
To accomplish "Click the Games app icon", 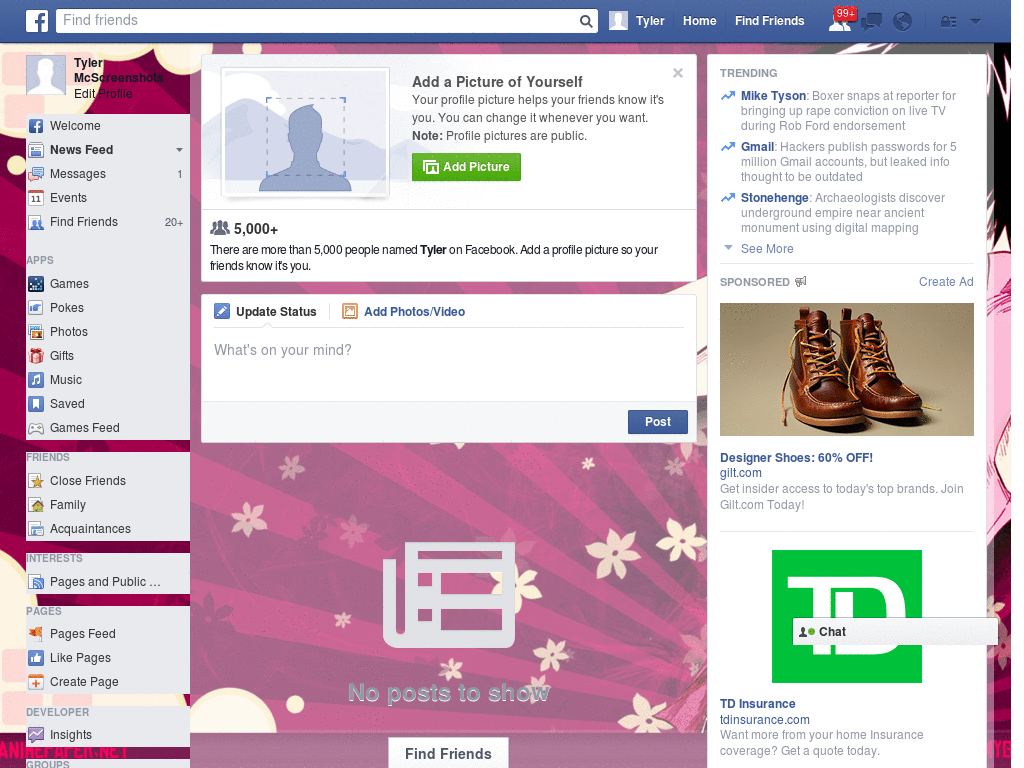I will 37,284.
